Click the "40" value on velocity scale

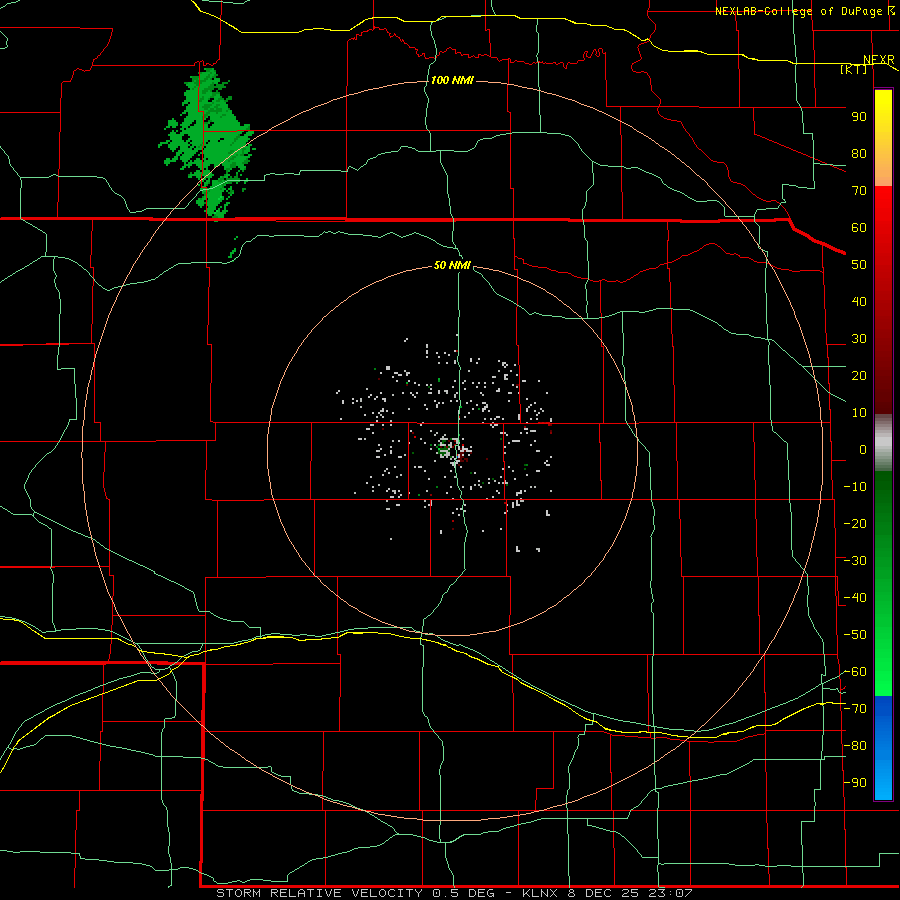[x=859, y=302]
